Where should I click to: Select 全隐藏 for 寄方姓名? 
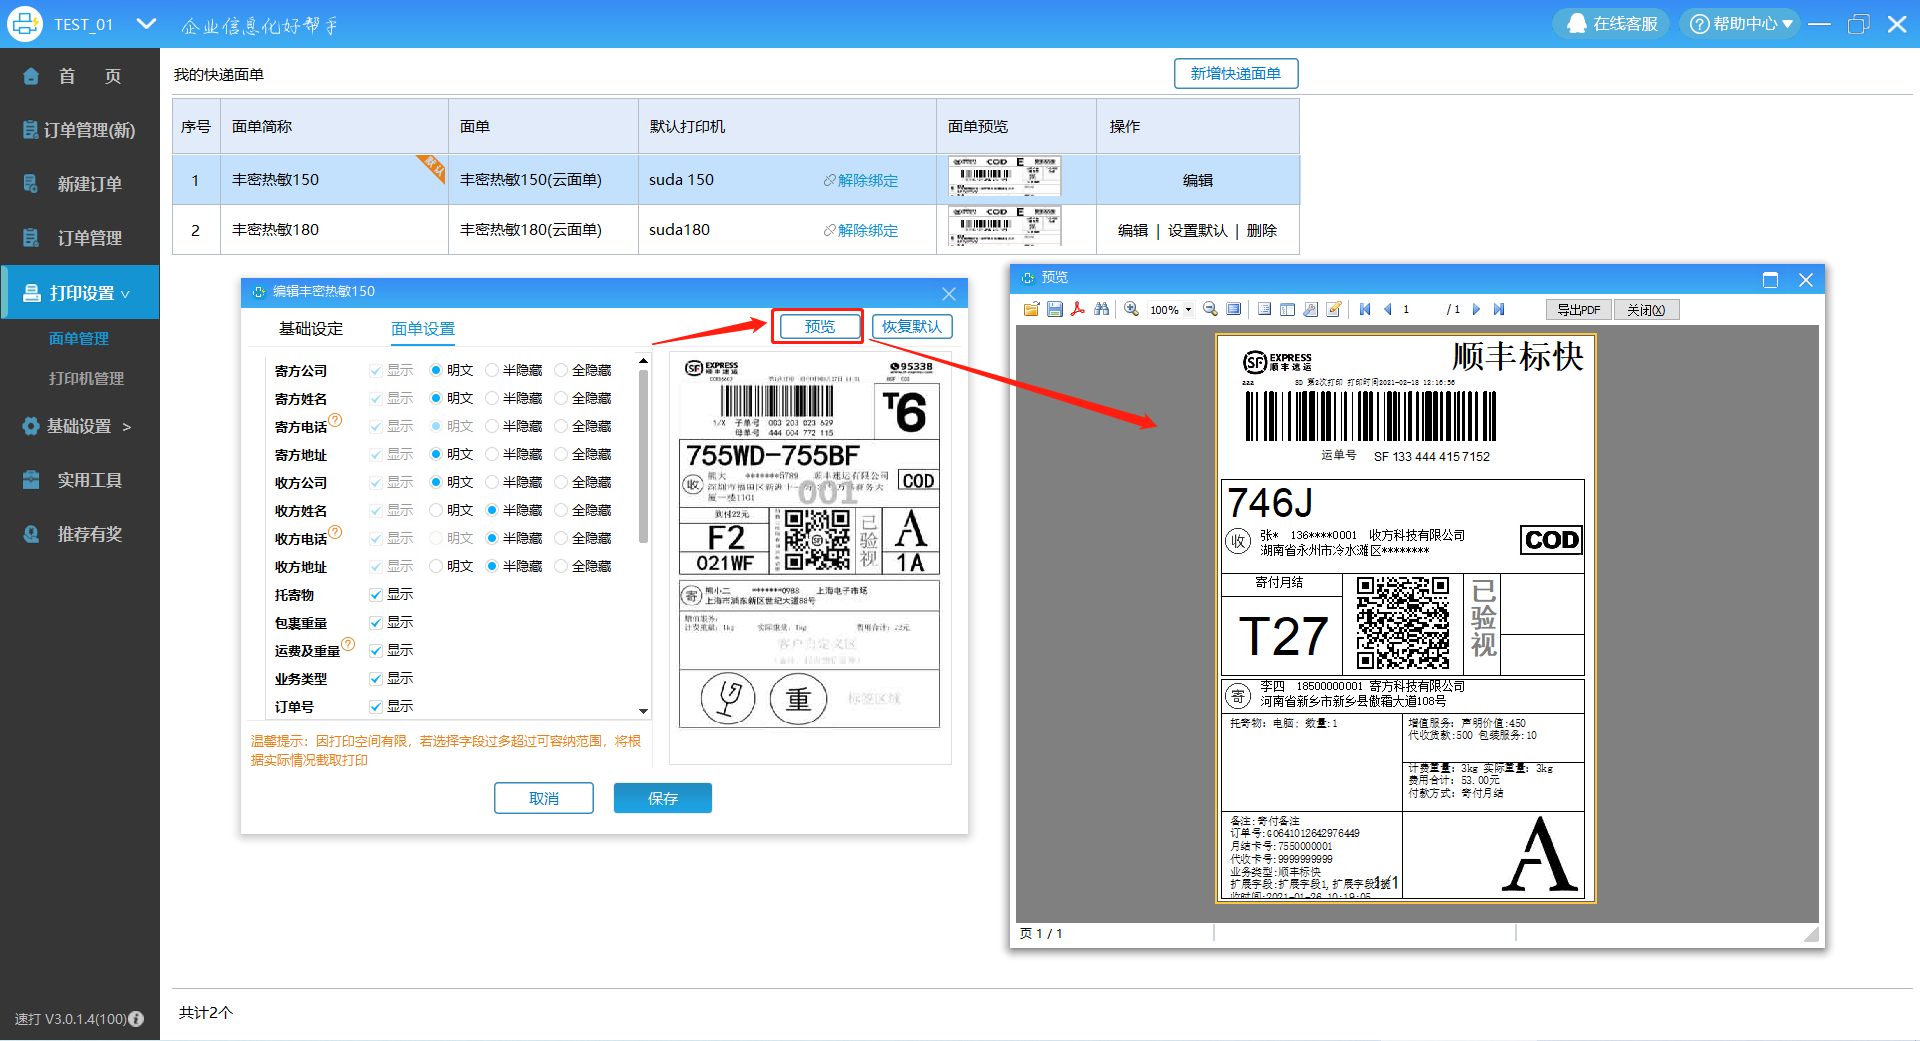click(561, 398)
